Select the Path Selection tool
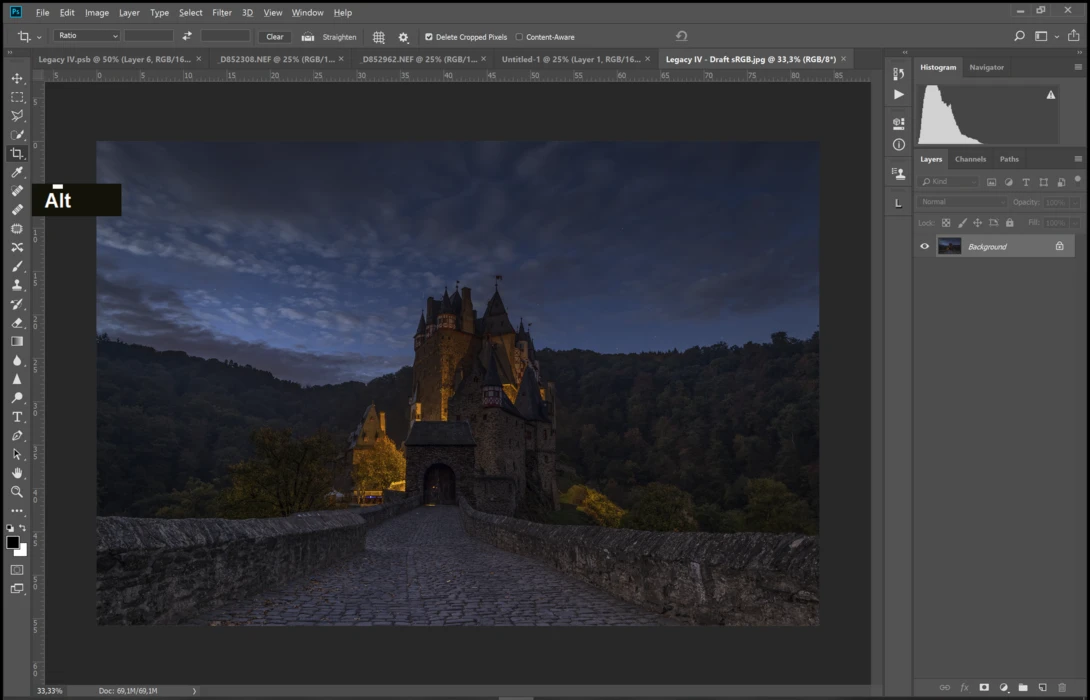 [17, 454]
